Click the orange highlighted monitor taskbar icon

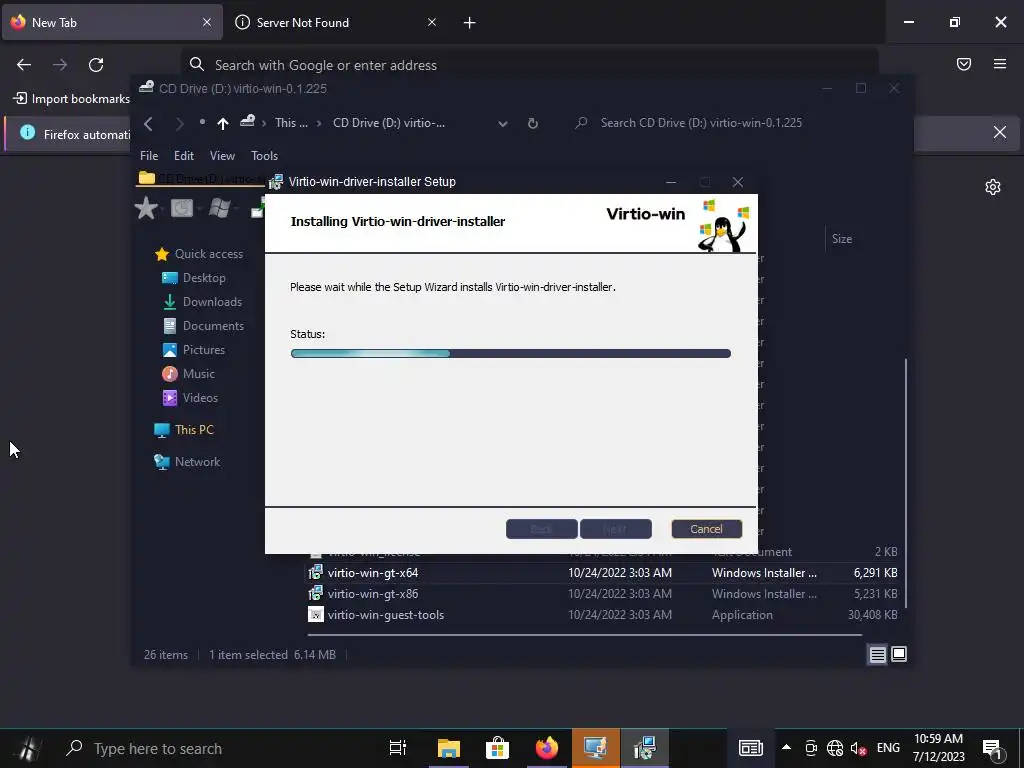596,748
